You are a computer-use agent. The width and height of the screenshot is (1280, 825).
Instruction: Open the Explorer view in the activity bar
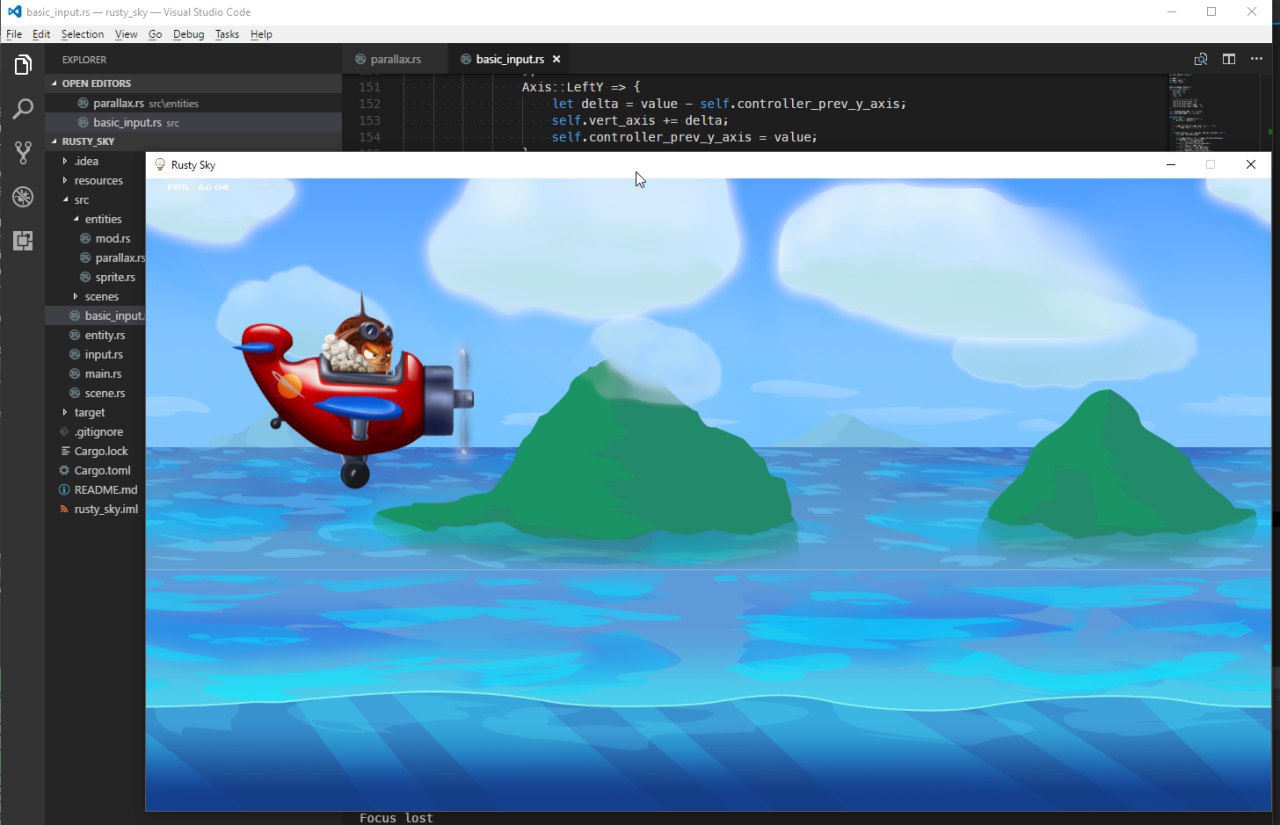coord(22,66)
